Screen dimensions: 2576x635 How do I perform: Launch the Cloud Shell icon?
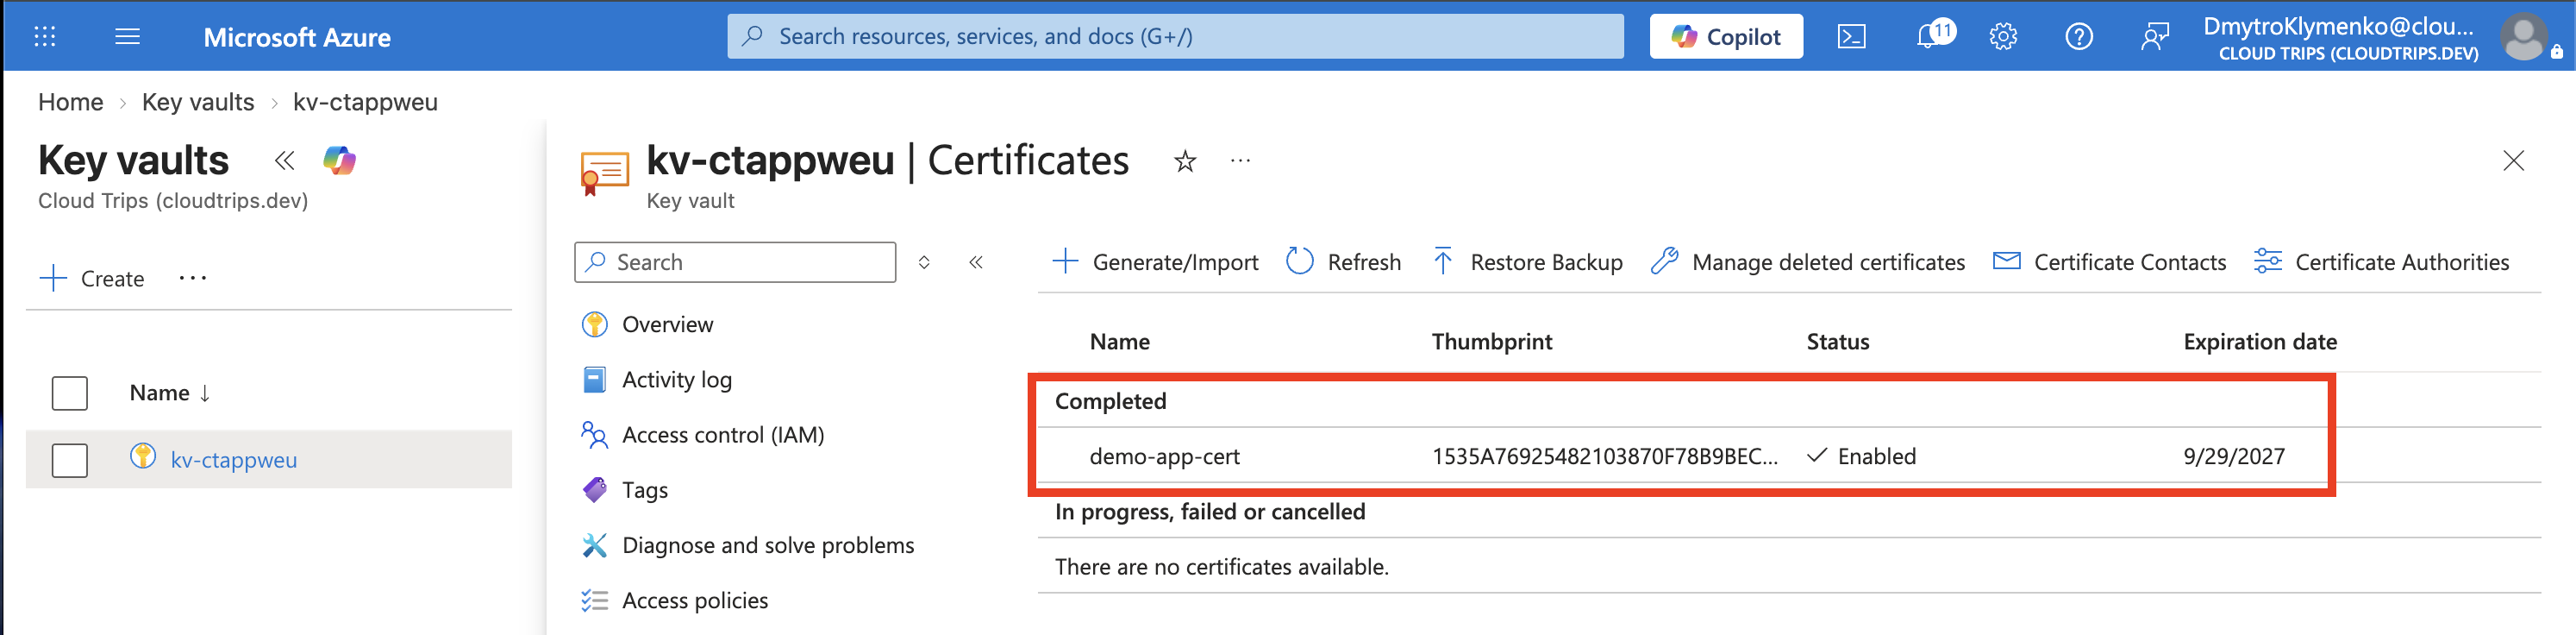tap(1851, 37)
